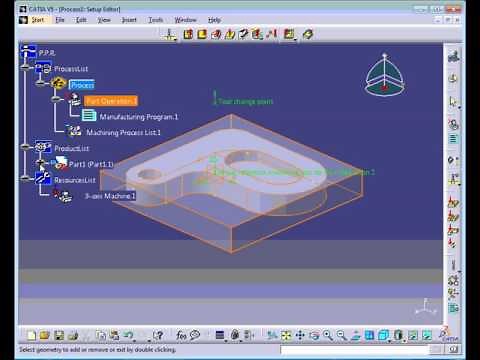The height and width of the screenshot is (360, 480).
Task: Activate the Rotate view tool
Action: click(314, 335)
